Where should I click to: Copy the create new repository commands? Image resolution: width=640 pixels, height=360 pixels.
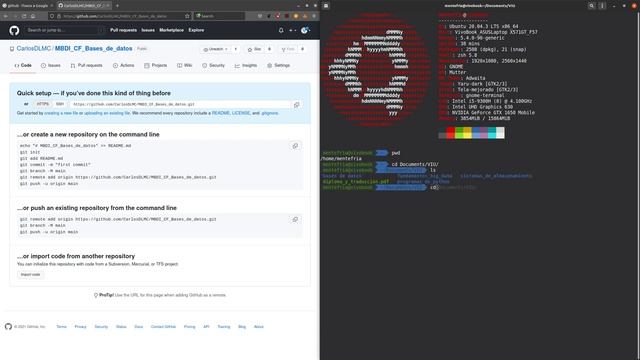[295, 146]
